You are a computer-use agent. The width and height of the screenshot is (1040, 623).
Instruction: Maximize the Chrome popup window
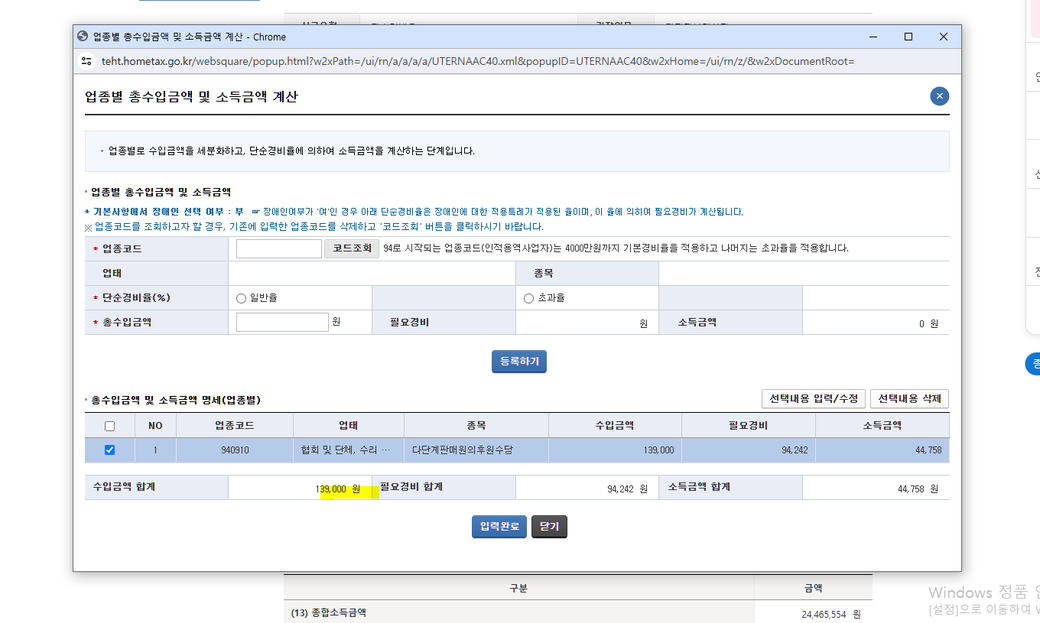coord(908,37)
